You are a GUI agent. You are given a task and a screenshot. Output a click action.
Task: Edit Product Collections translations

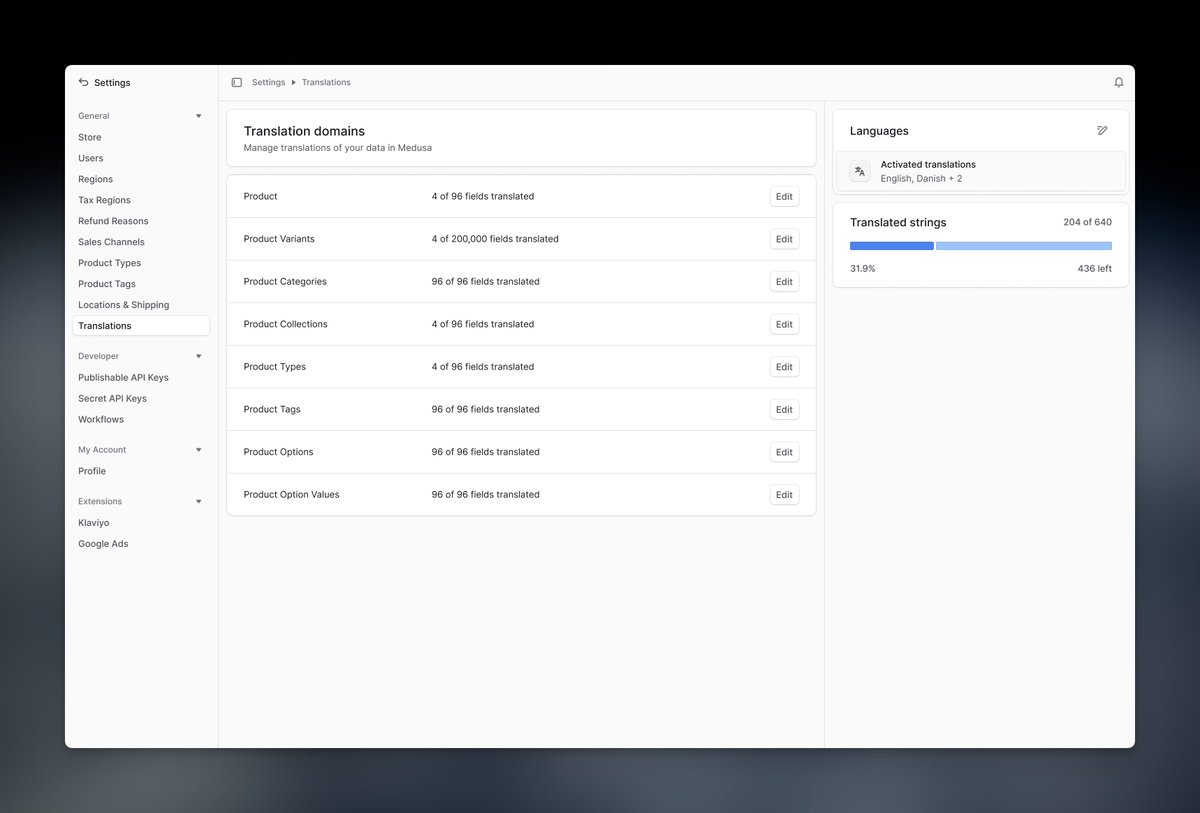[784, 324]
